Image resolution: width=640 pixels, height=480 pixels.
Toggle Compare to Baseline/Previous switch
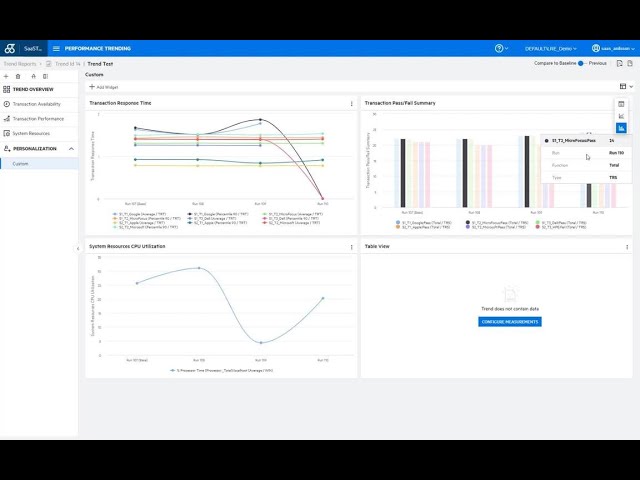[580, 63]
